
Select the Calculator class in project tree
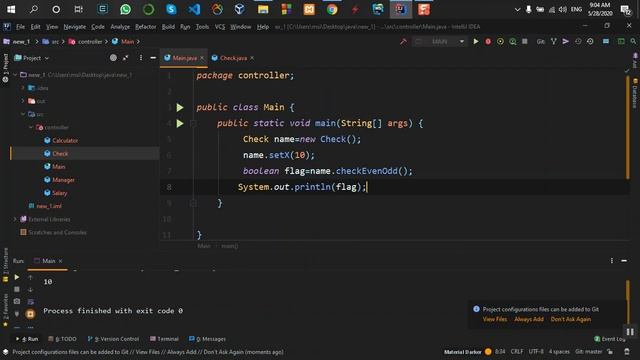pyautogui.click(x=64, y=140)
